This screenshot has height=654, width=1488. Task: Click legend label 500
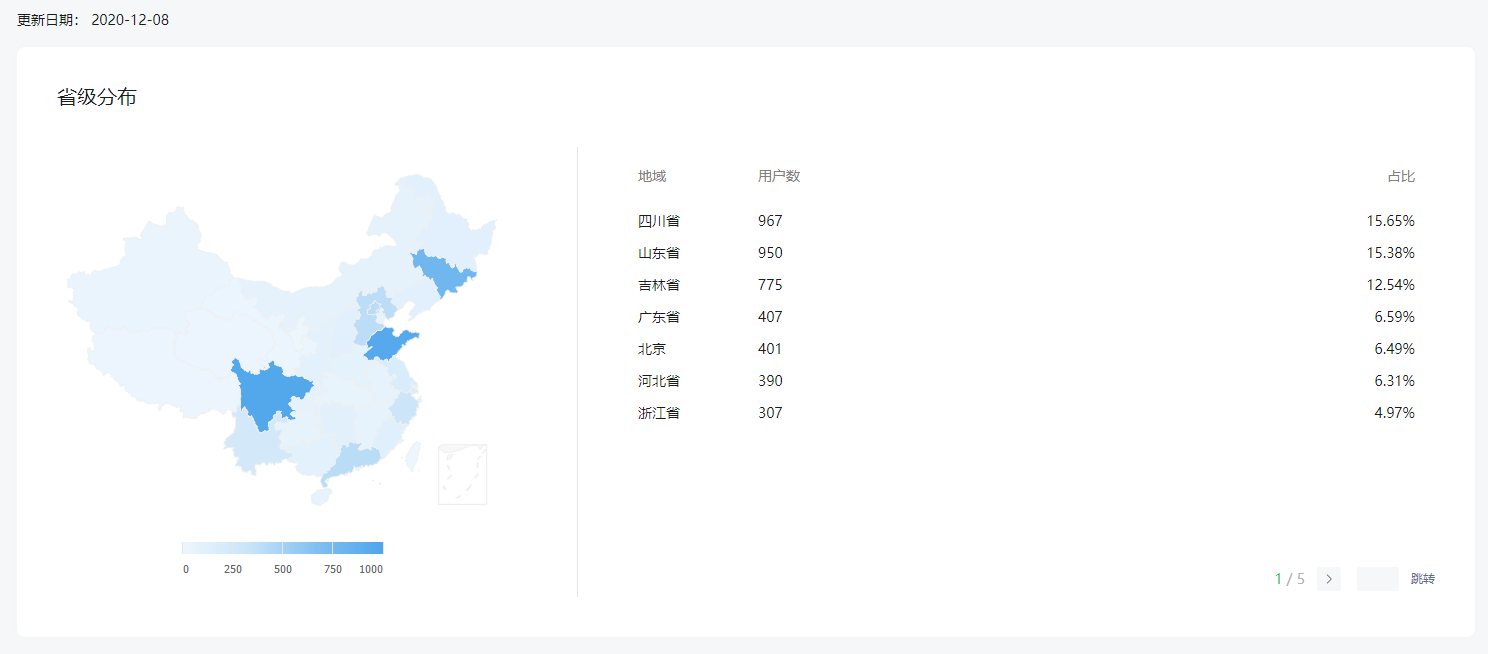click(283, 569)
